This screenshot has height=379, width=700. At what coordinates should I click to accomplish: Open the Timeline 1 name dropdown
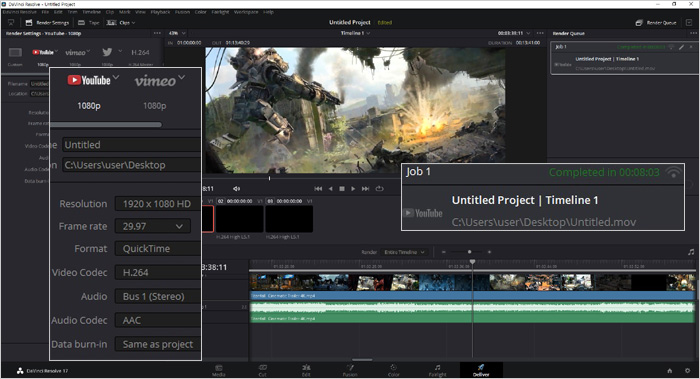[x=355, y=33]
